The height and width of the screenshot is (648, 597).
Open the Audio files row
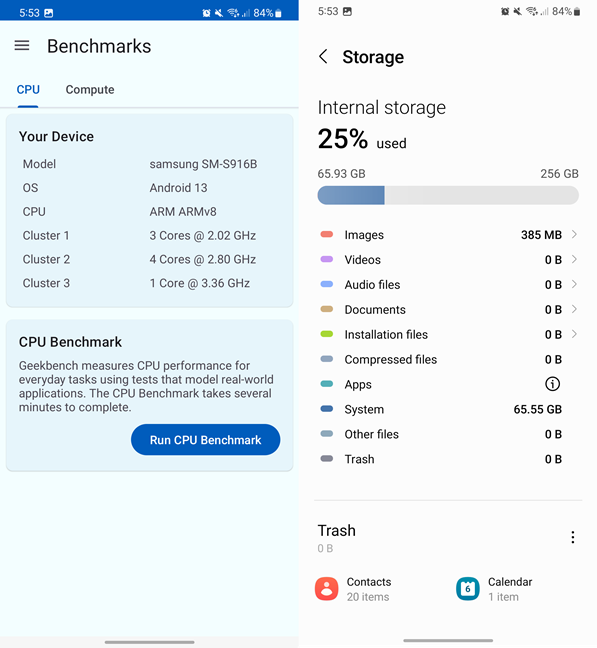point(448,284)
